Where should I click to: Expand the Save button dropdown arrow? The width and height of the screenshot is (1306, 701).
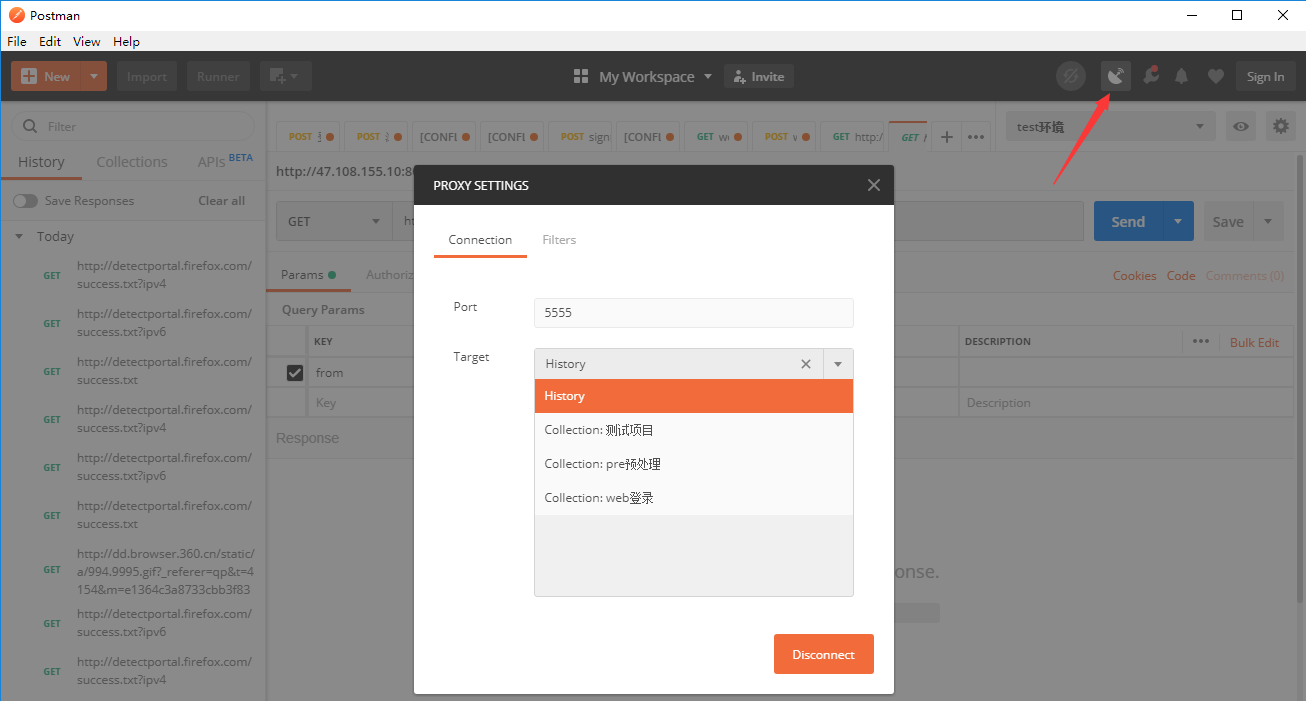pyautogui.click(x=1268, y=221)
